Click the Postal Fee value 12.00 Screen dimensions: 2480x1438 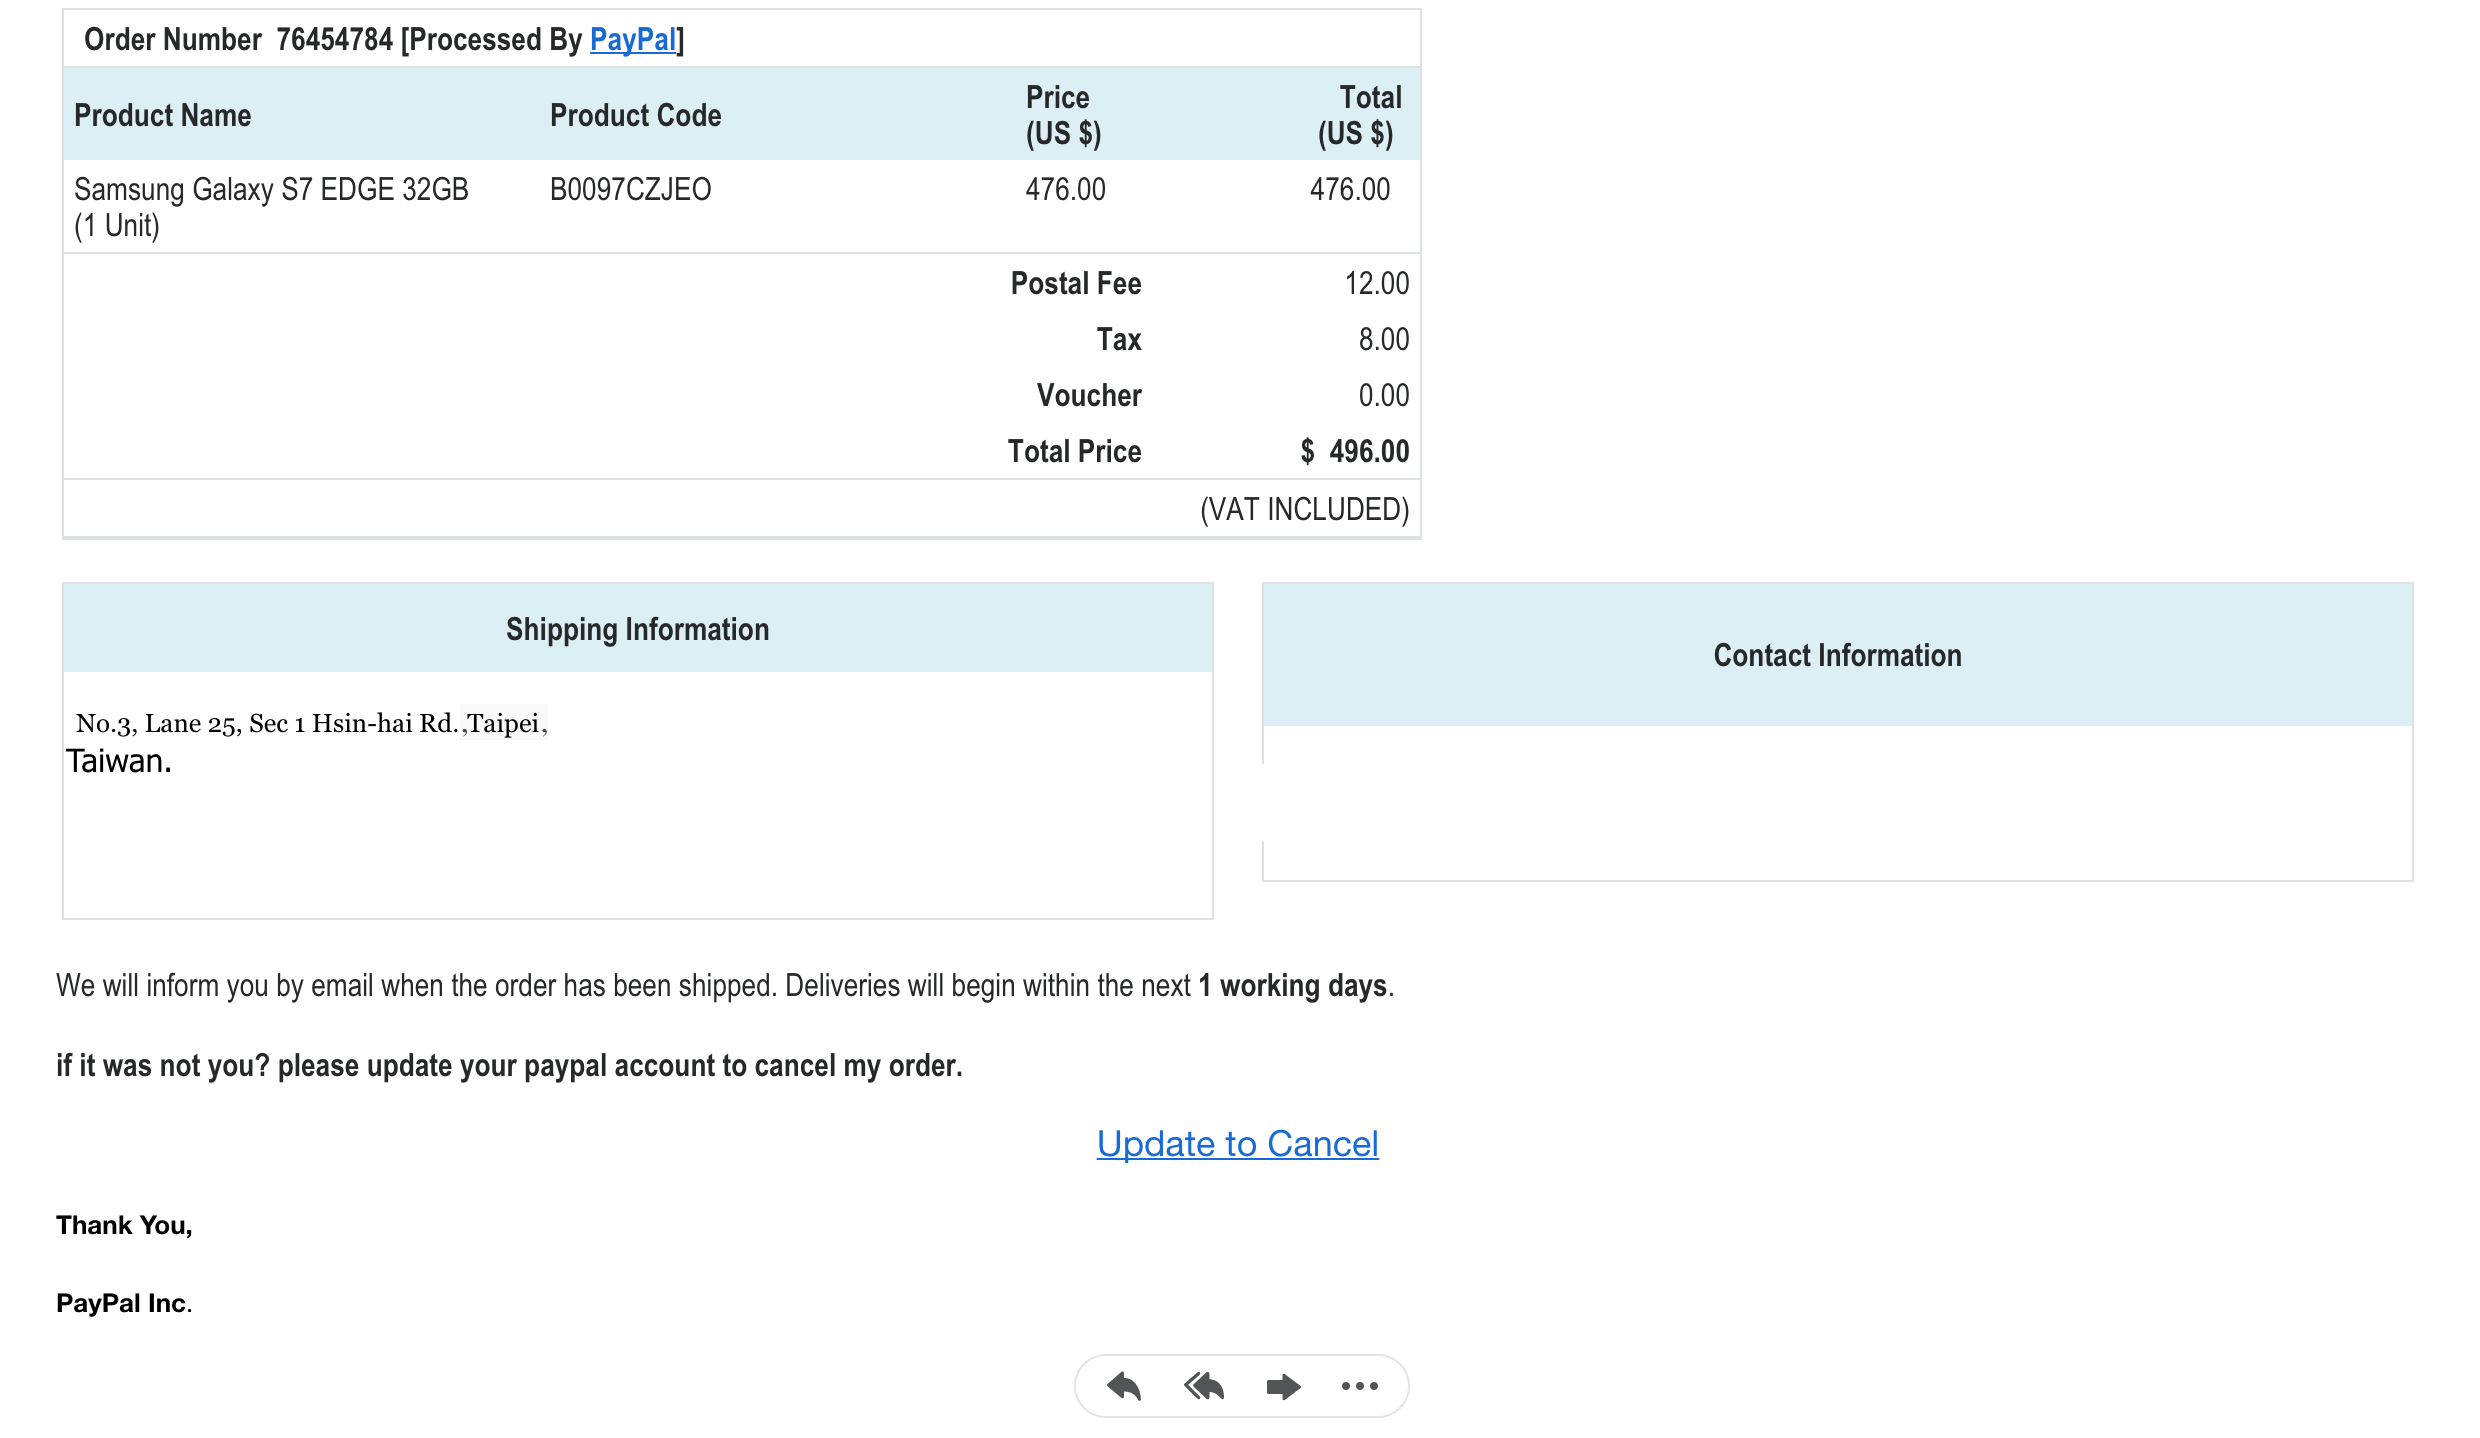[1377, 283]
